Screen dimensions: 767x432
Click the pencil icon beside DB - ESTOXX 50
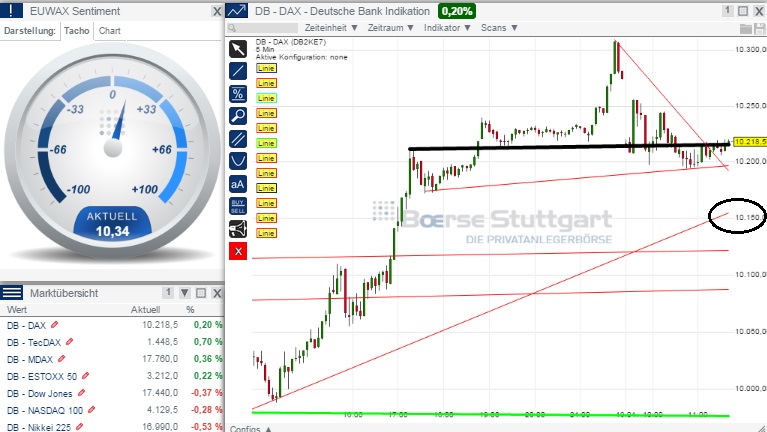coord(85,376)
